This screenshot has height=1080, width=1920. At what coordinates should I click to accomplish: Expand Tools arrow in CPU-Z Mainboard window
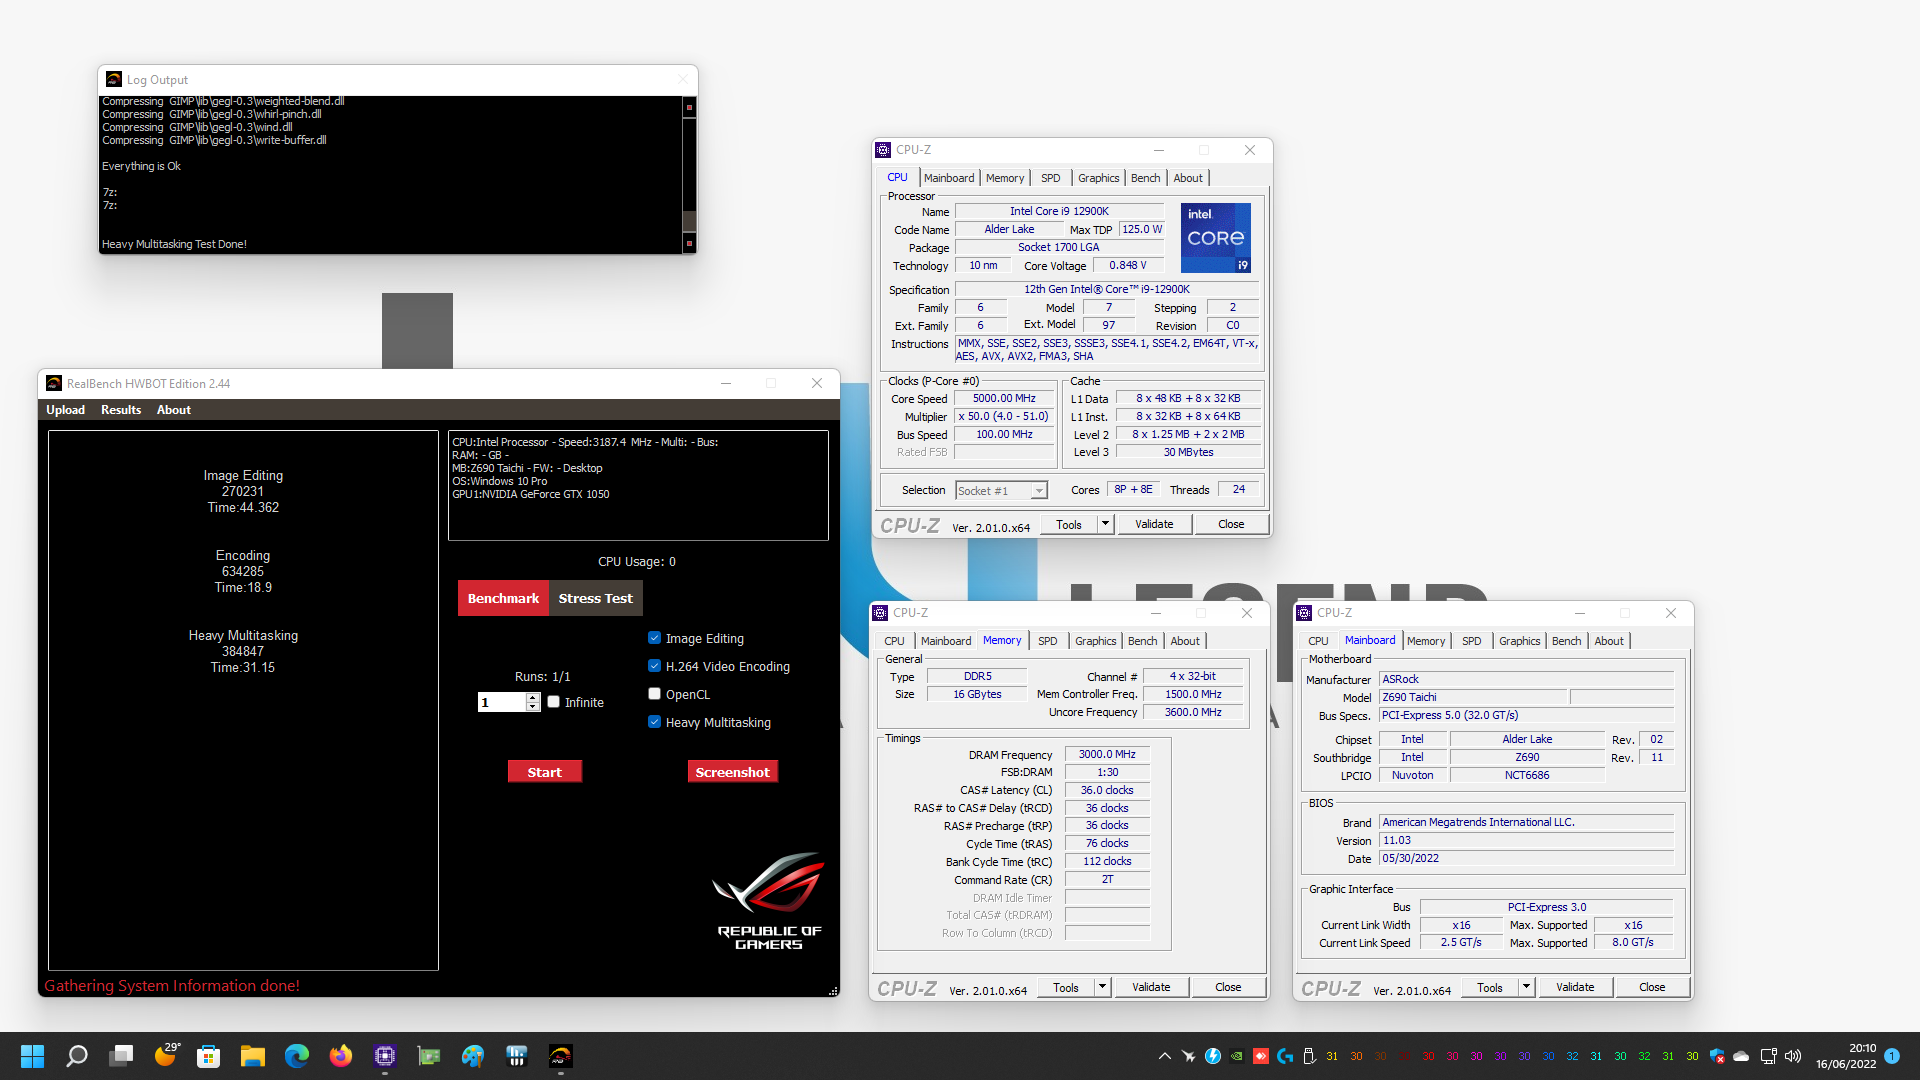click(1526, 987)
